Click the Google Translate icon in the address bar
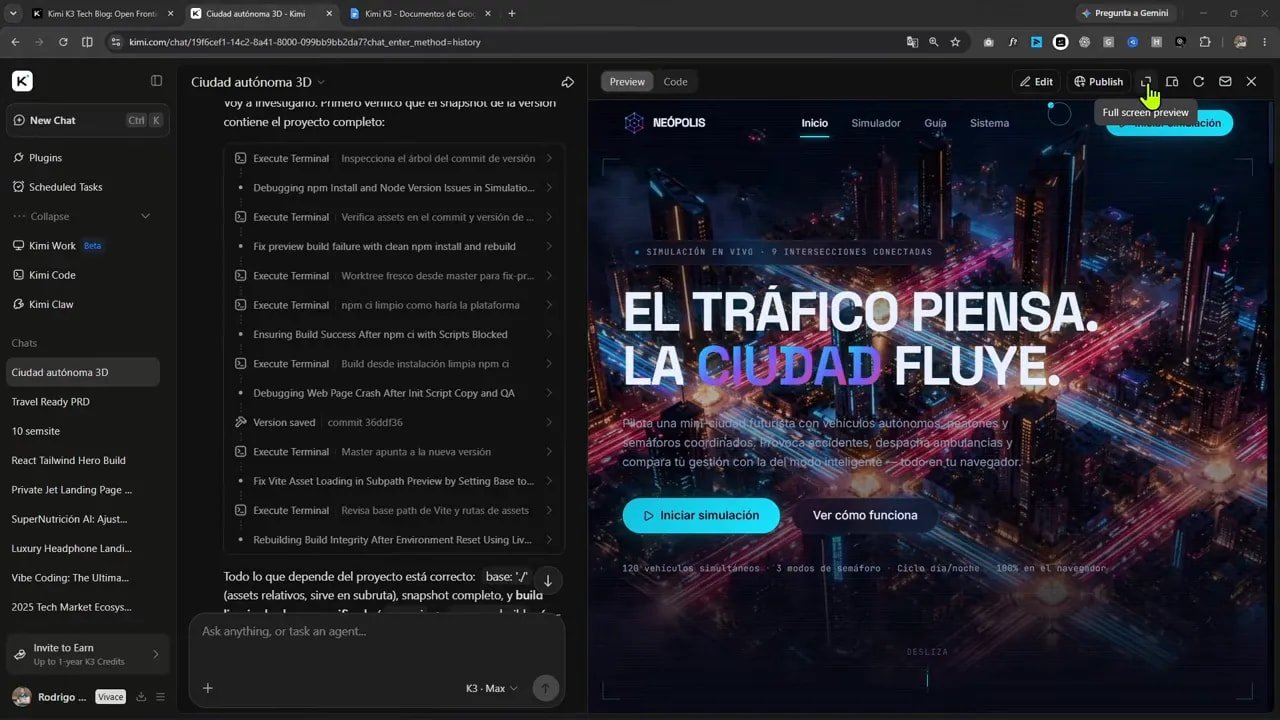This screenshot has width=1280, height=720. tap(912, 42)
